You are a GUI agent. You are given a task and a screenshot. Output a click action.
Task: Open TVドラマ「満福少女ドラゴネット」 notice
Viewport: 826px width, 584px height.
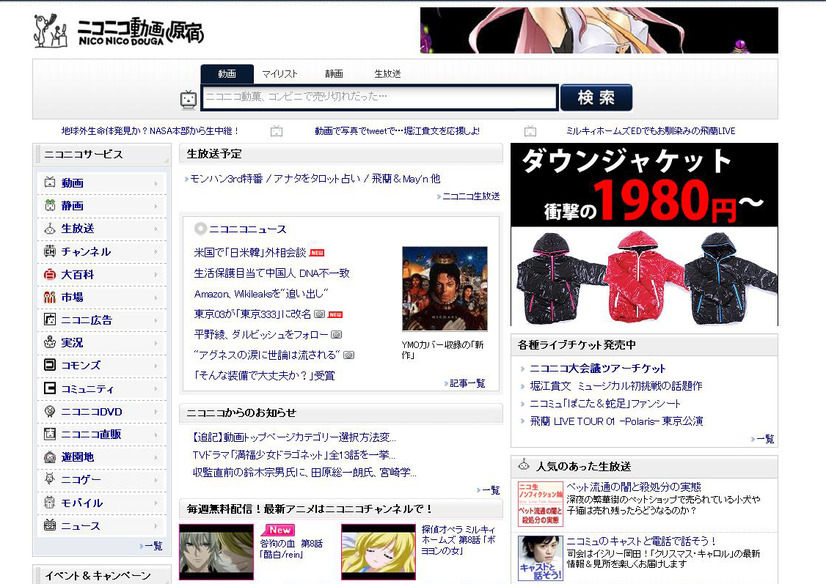coord(294,454)
